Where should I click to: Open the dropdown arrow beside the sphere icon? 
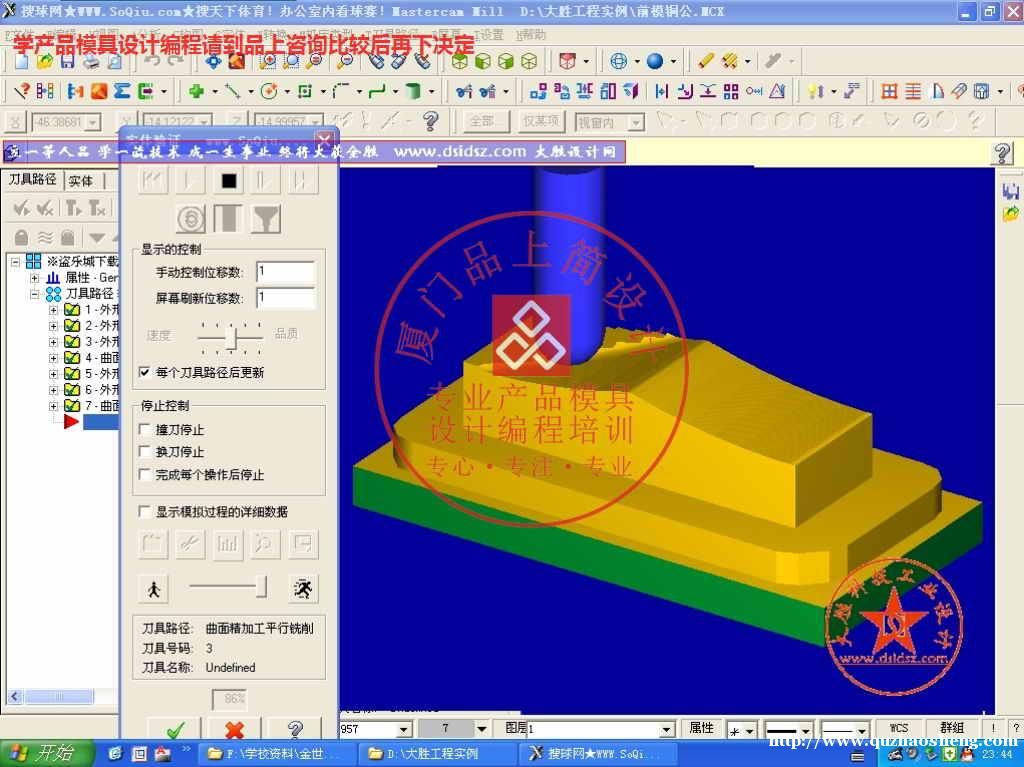(x=673, y=61)
